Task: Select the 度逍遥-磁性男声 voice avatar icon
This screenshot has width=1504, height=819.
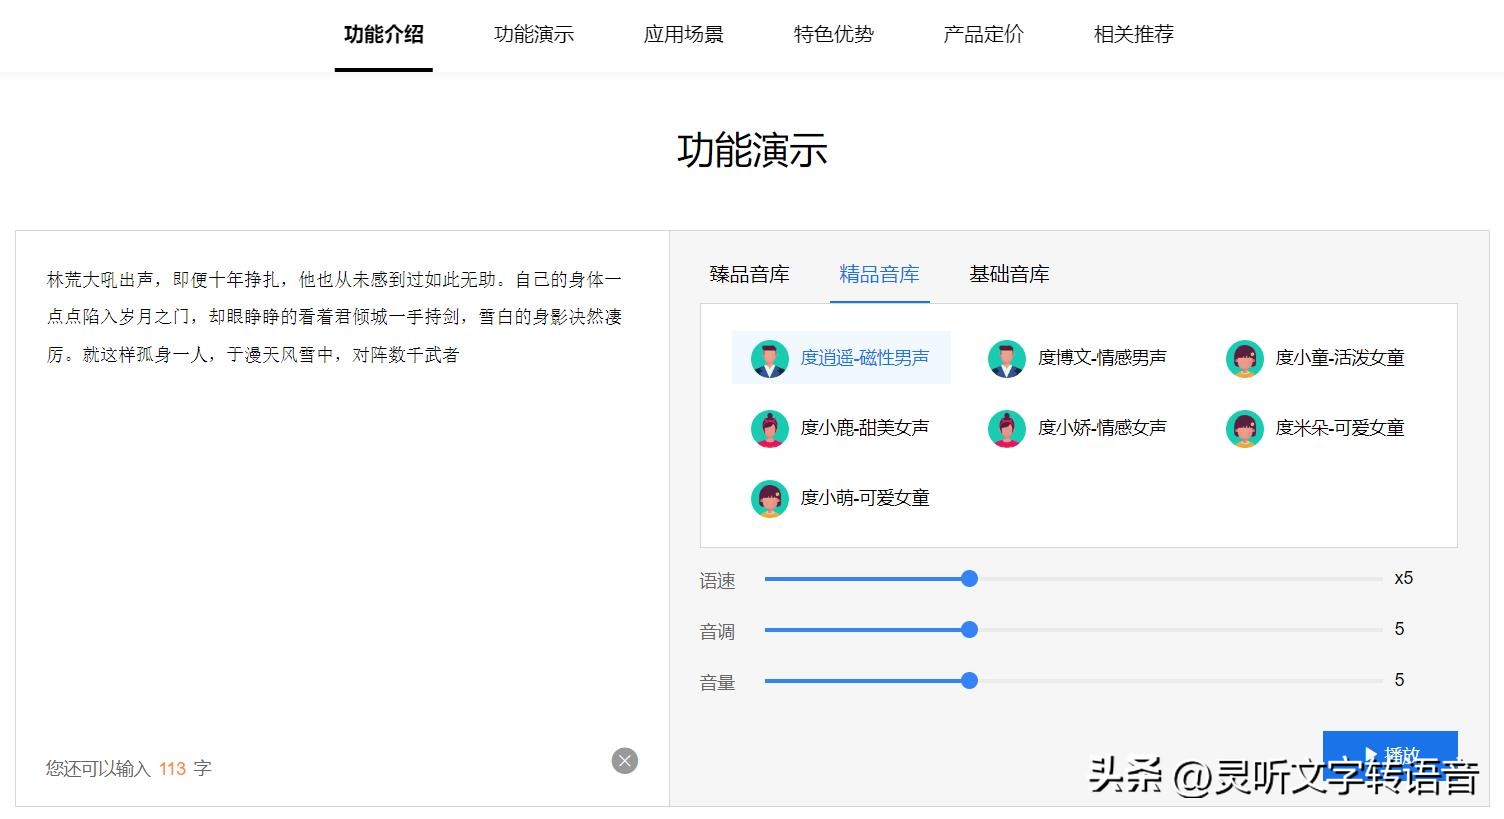Action: point(768,358)
